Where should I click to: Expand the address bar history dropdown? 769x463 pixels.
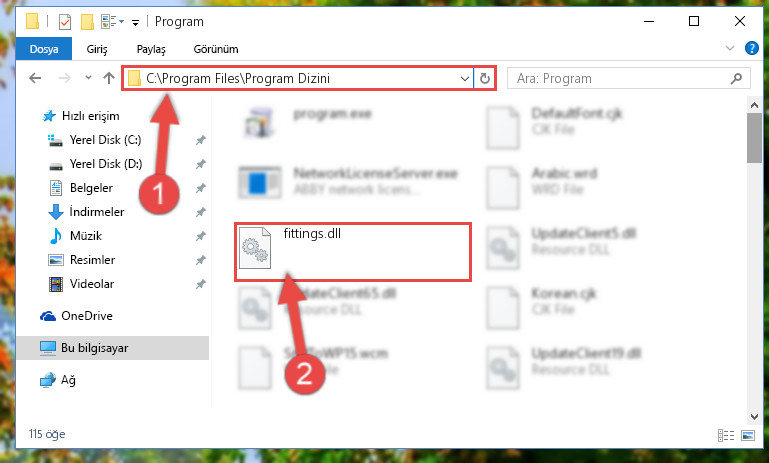pyautogui.click(x=464, y=78)
